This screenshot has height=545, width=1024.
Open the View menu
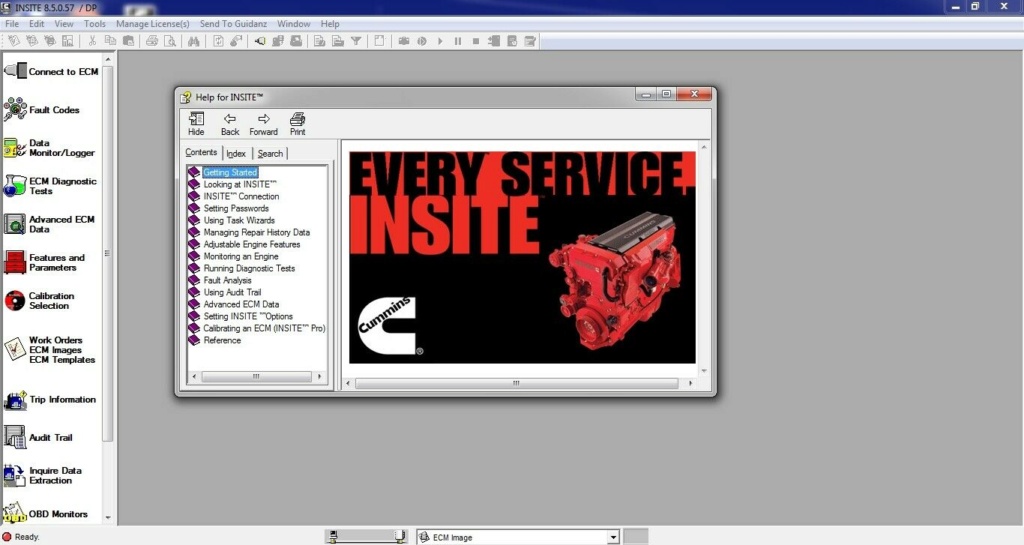point(64,23)
